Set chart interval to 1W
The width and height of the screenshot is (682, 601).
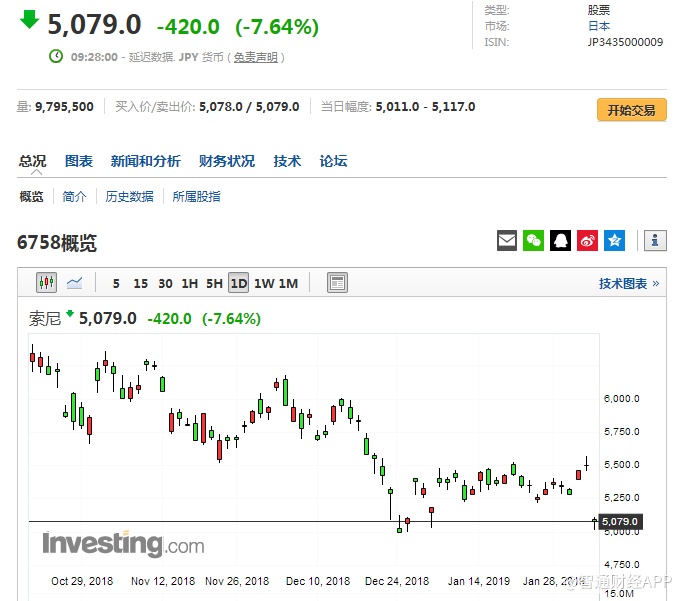click(x=264, y=283)
